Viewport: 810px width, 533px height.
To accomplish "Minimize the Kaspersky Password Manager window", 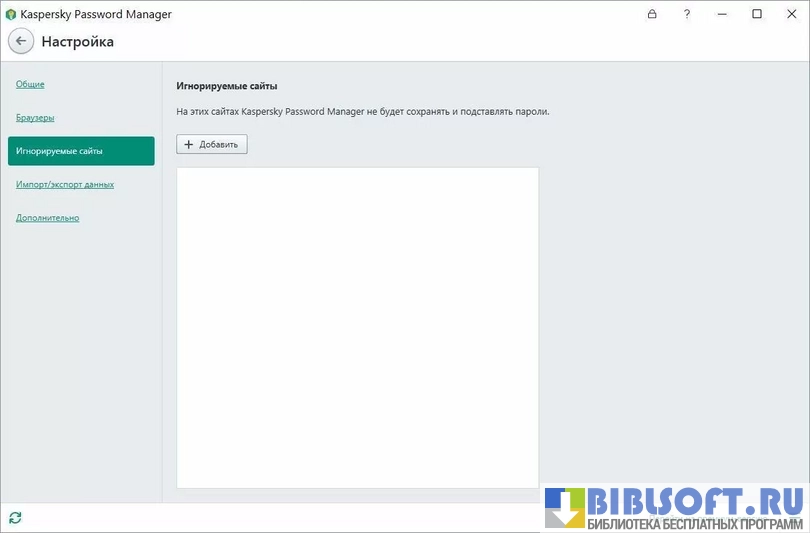I will 722,14.
